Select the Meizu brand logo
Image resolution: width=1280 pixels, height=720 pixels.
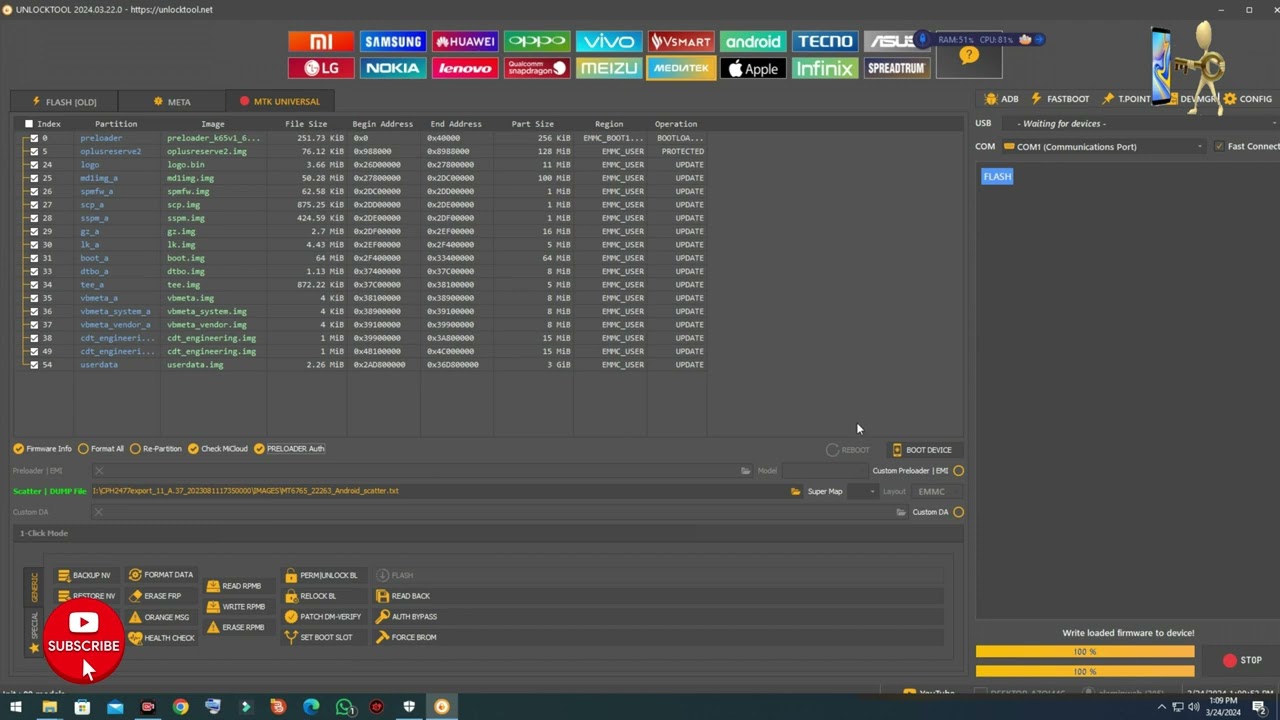click(x=609, y=68)
